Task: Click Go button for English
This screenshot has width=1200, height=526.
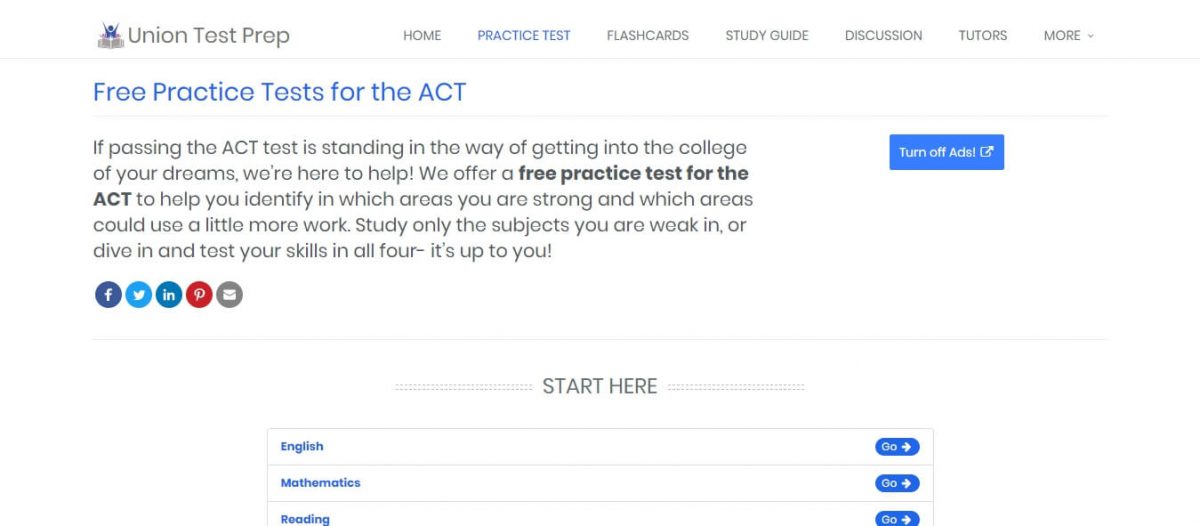Action: click(896, 447)
